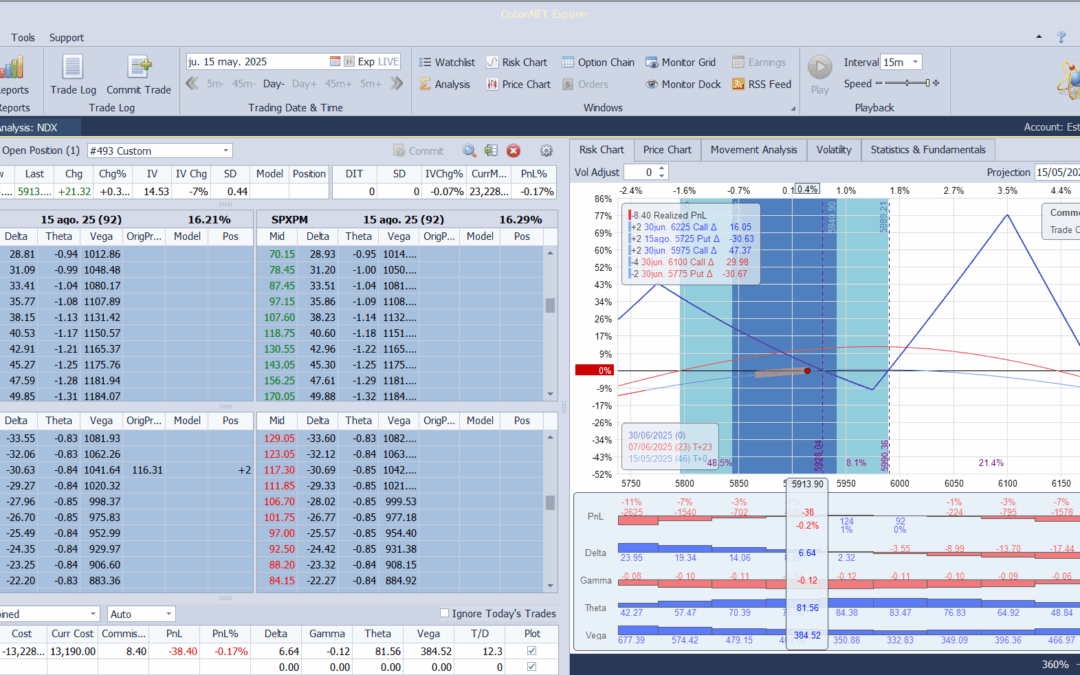This screenshot has width=1080, height=675.
Task: Toggle Plot checkbox for the 0.00 row
Action: (x=531, y=667)
